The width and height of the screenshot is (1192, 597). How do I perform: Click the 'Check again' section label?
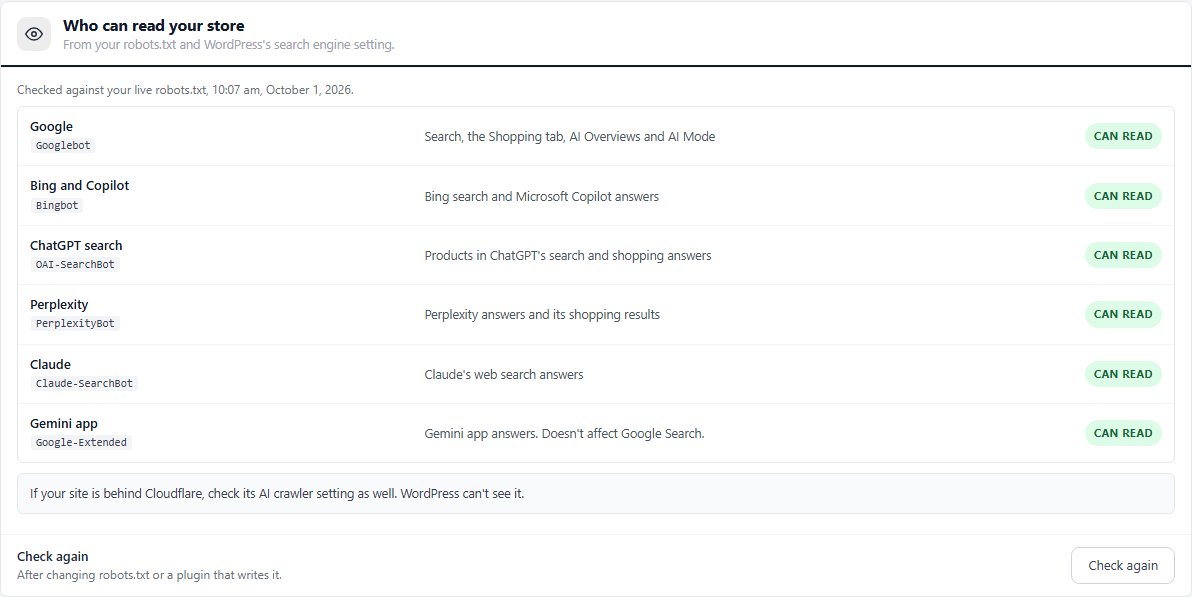53,557
